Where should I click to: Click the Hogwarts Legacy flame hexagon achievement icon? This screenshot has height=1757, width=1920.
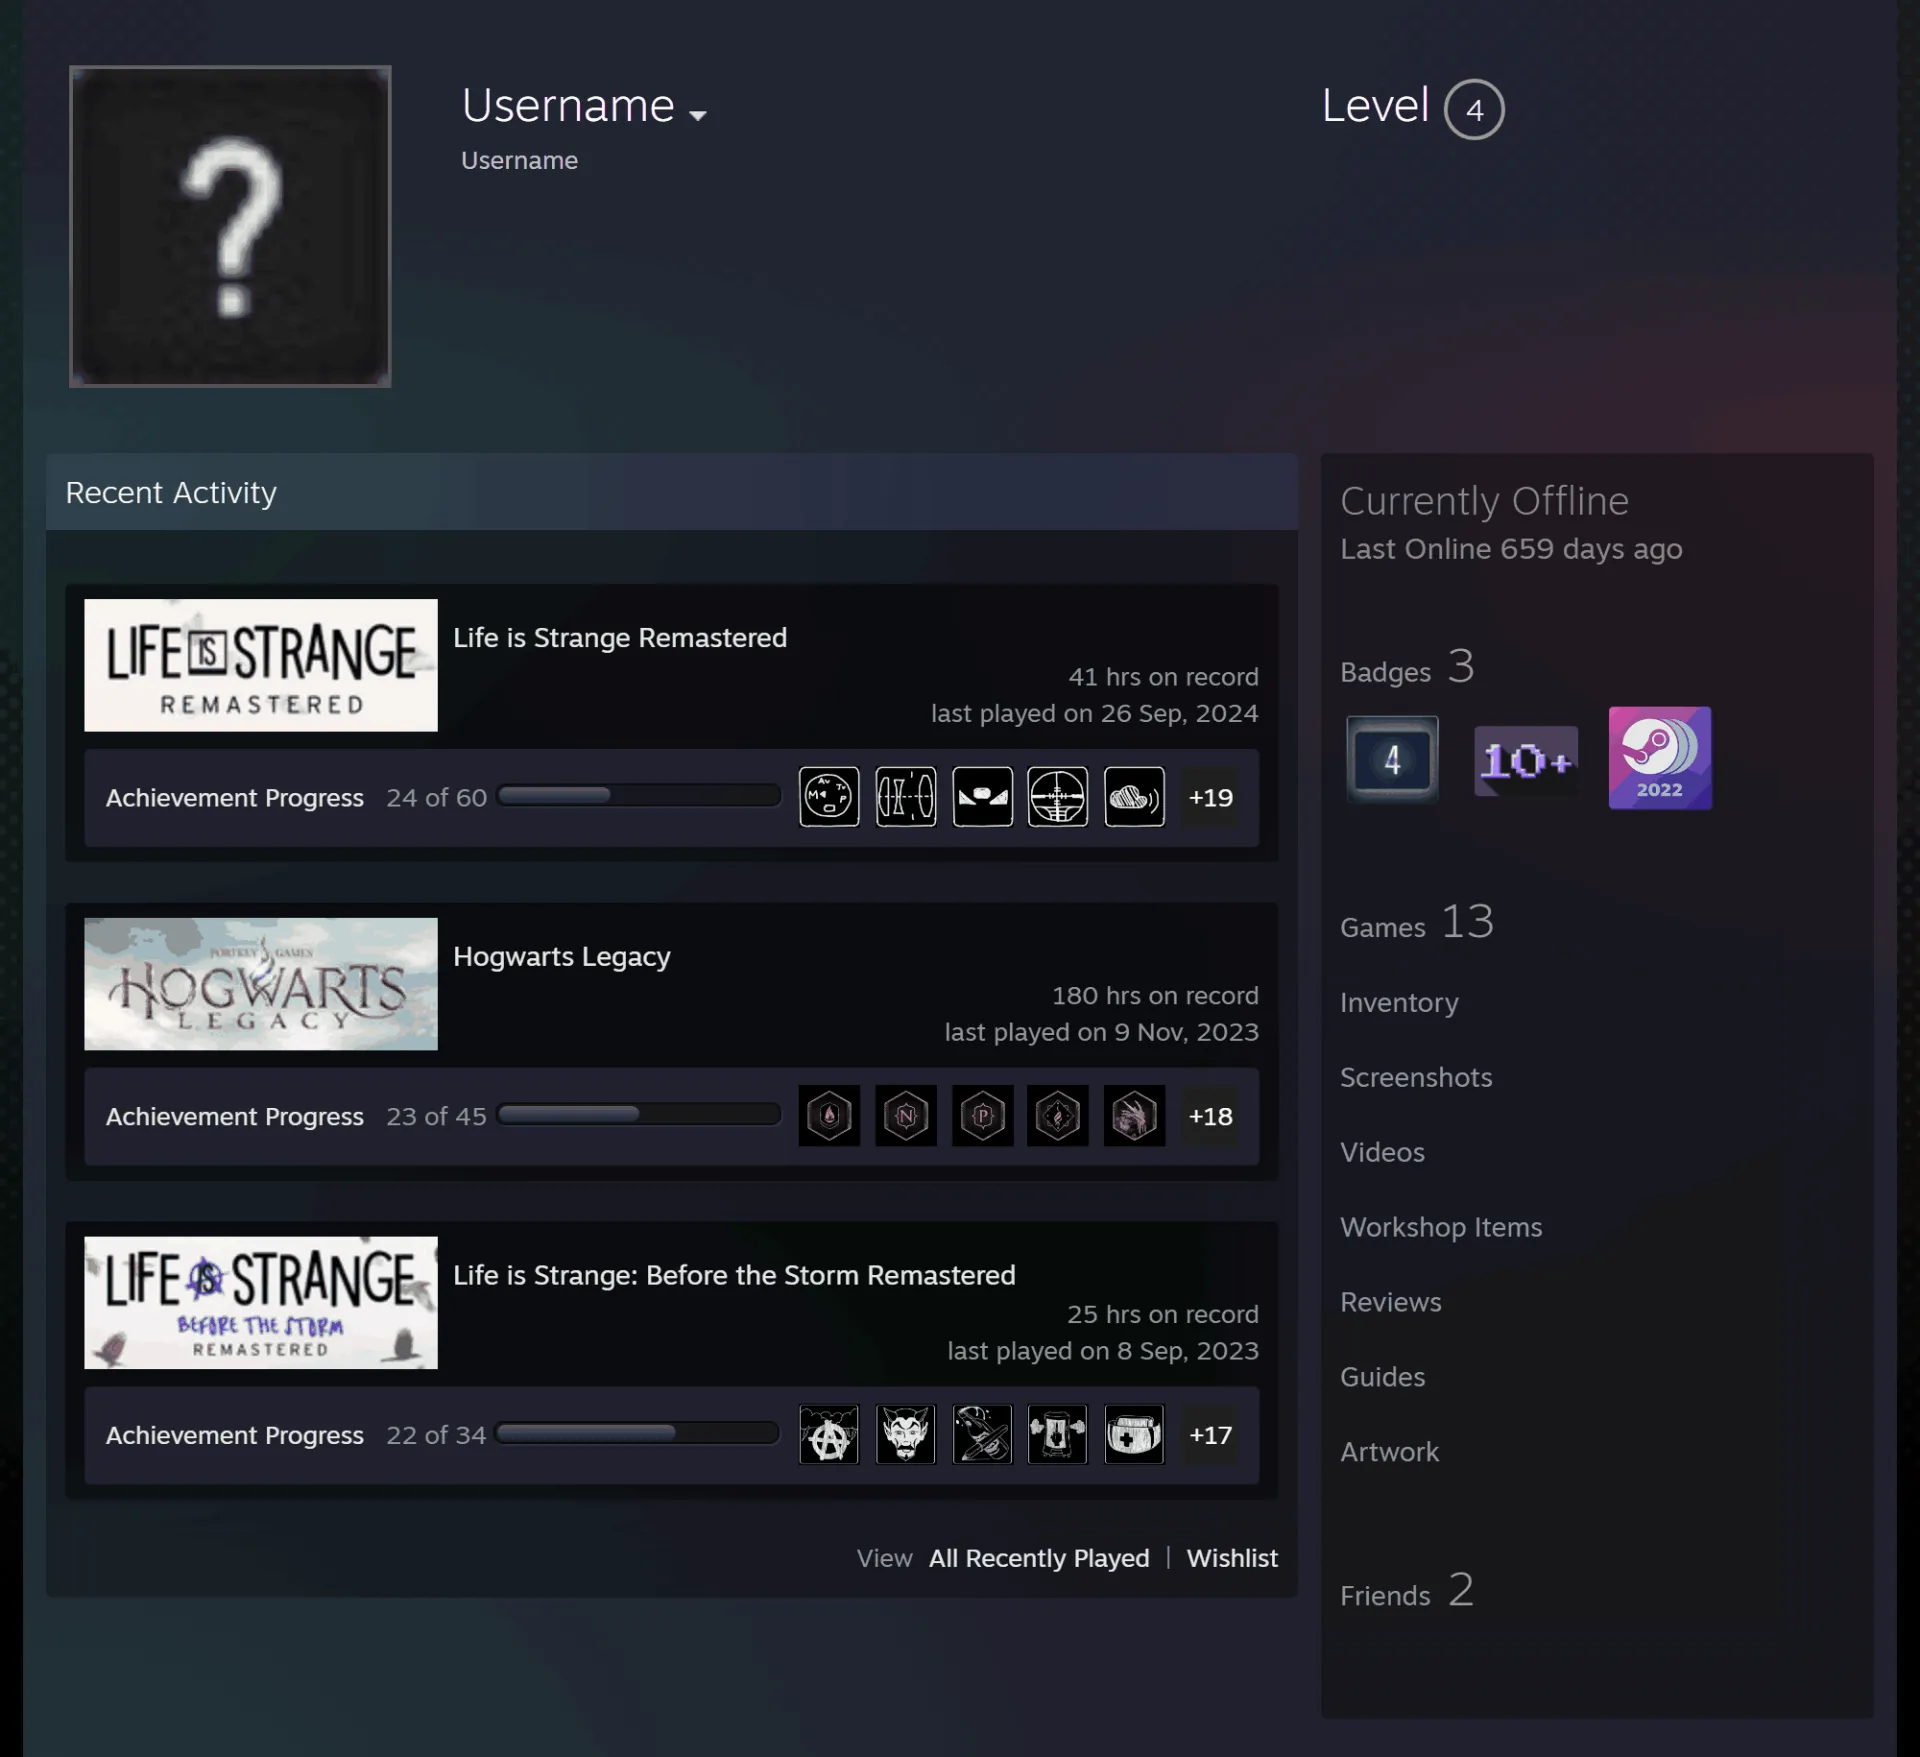tap(829, 1115)
